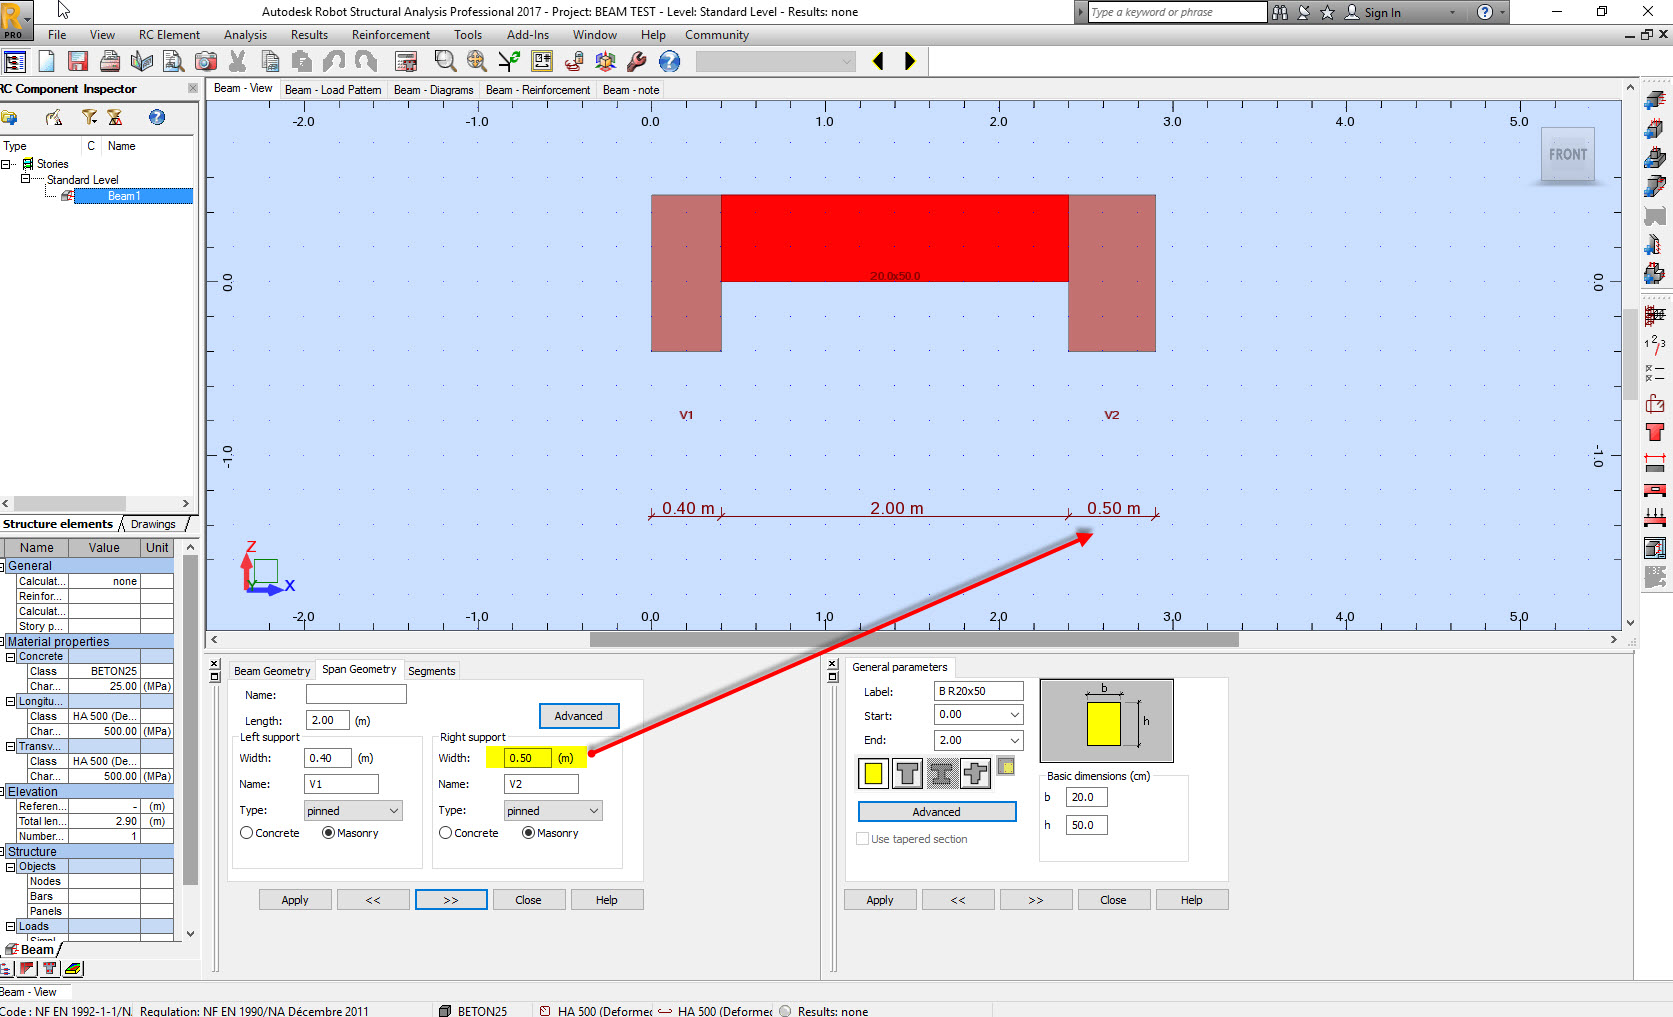
Task: Click the right support Width field
Action: click(528, 758)
